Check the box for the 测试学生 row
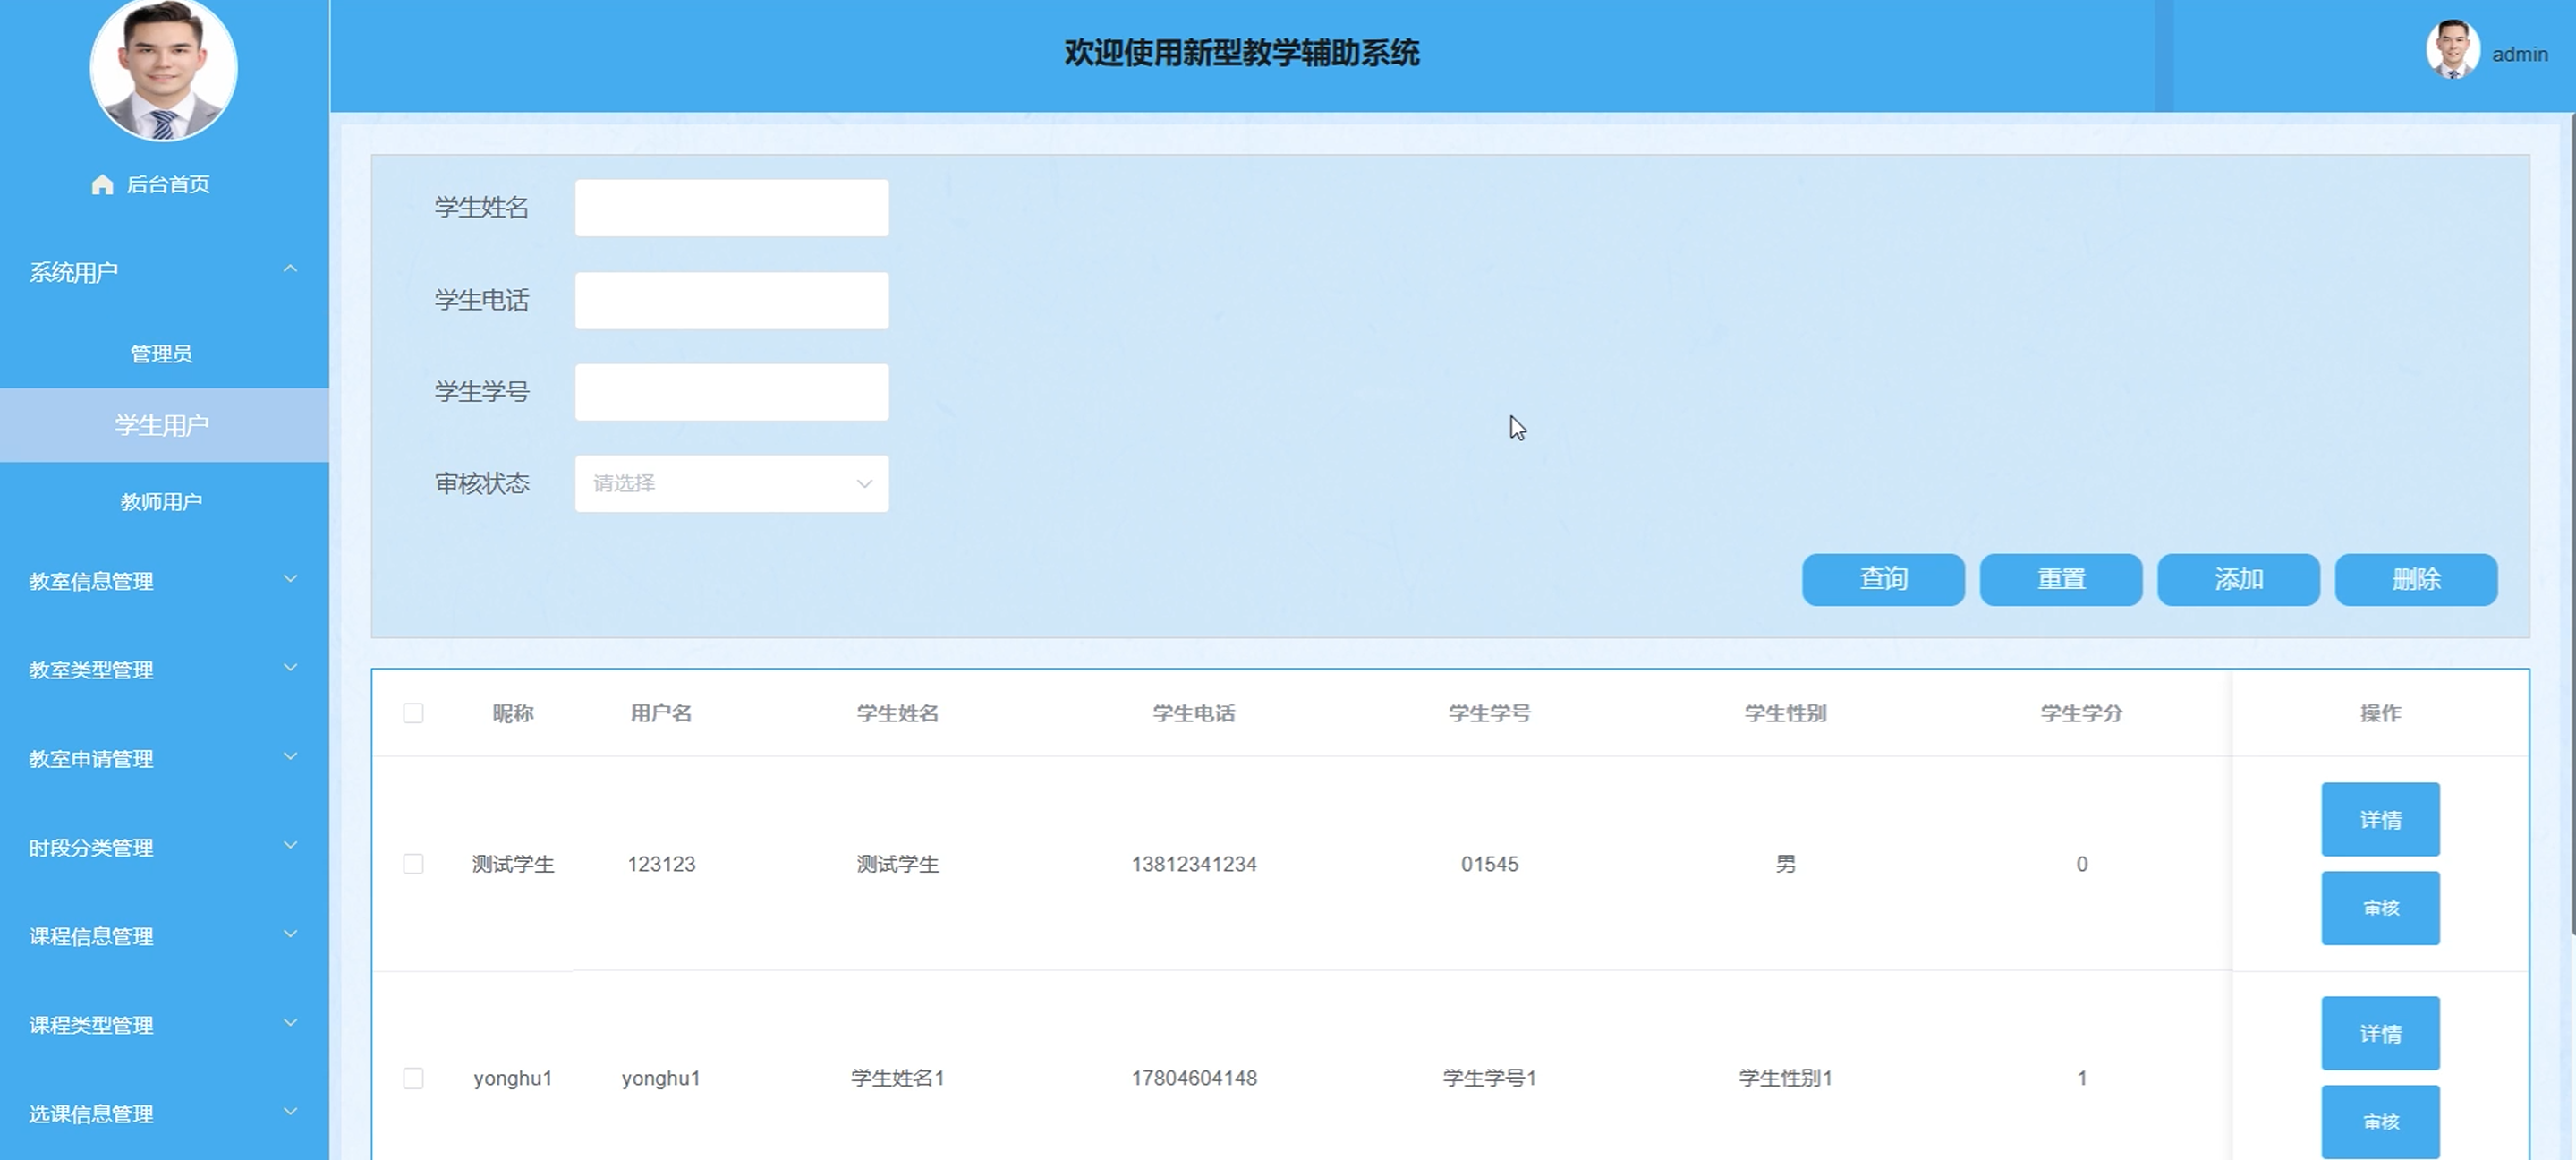This screenshot has height=1160, width=2576. point(413,864)
